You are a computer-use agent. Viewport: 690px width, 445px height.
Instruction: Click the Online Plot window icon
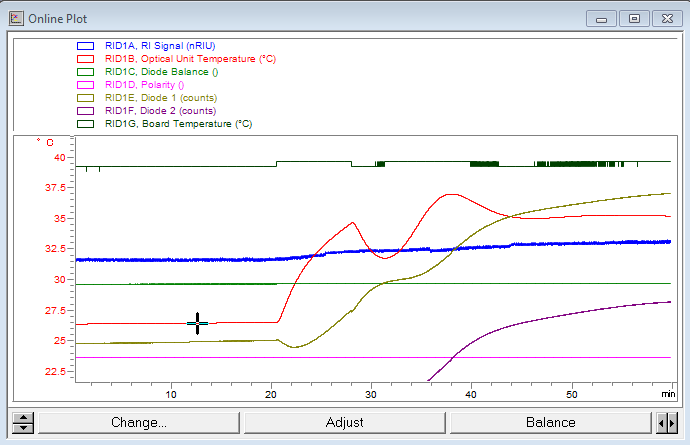[15, 18]
